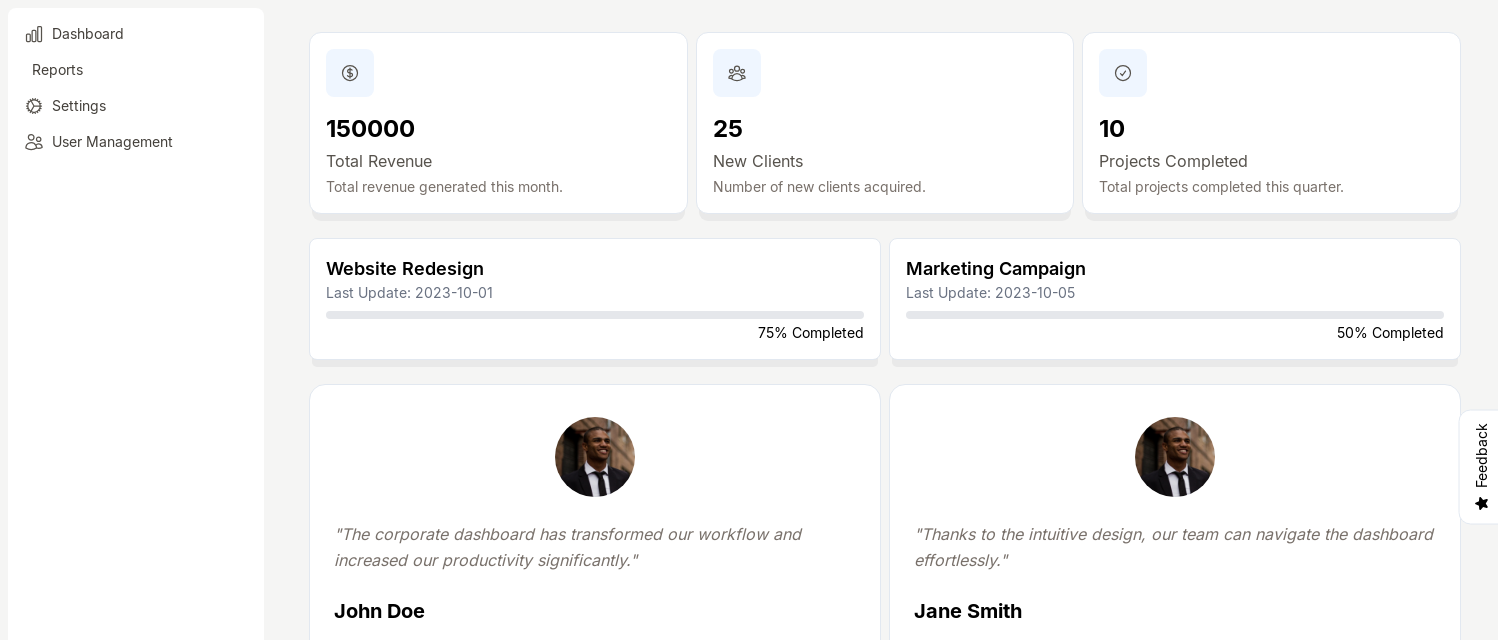Click the 25 new clients figure

pyautogui.click(x=727, y=129)
